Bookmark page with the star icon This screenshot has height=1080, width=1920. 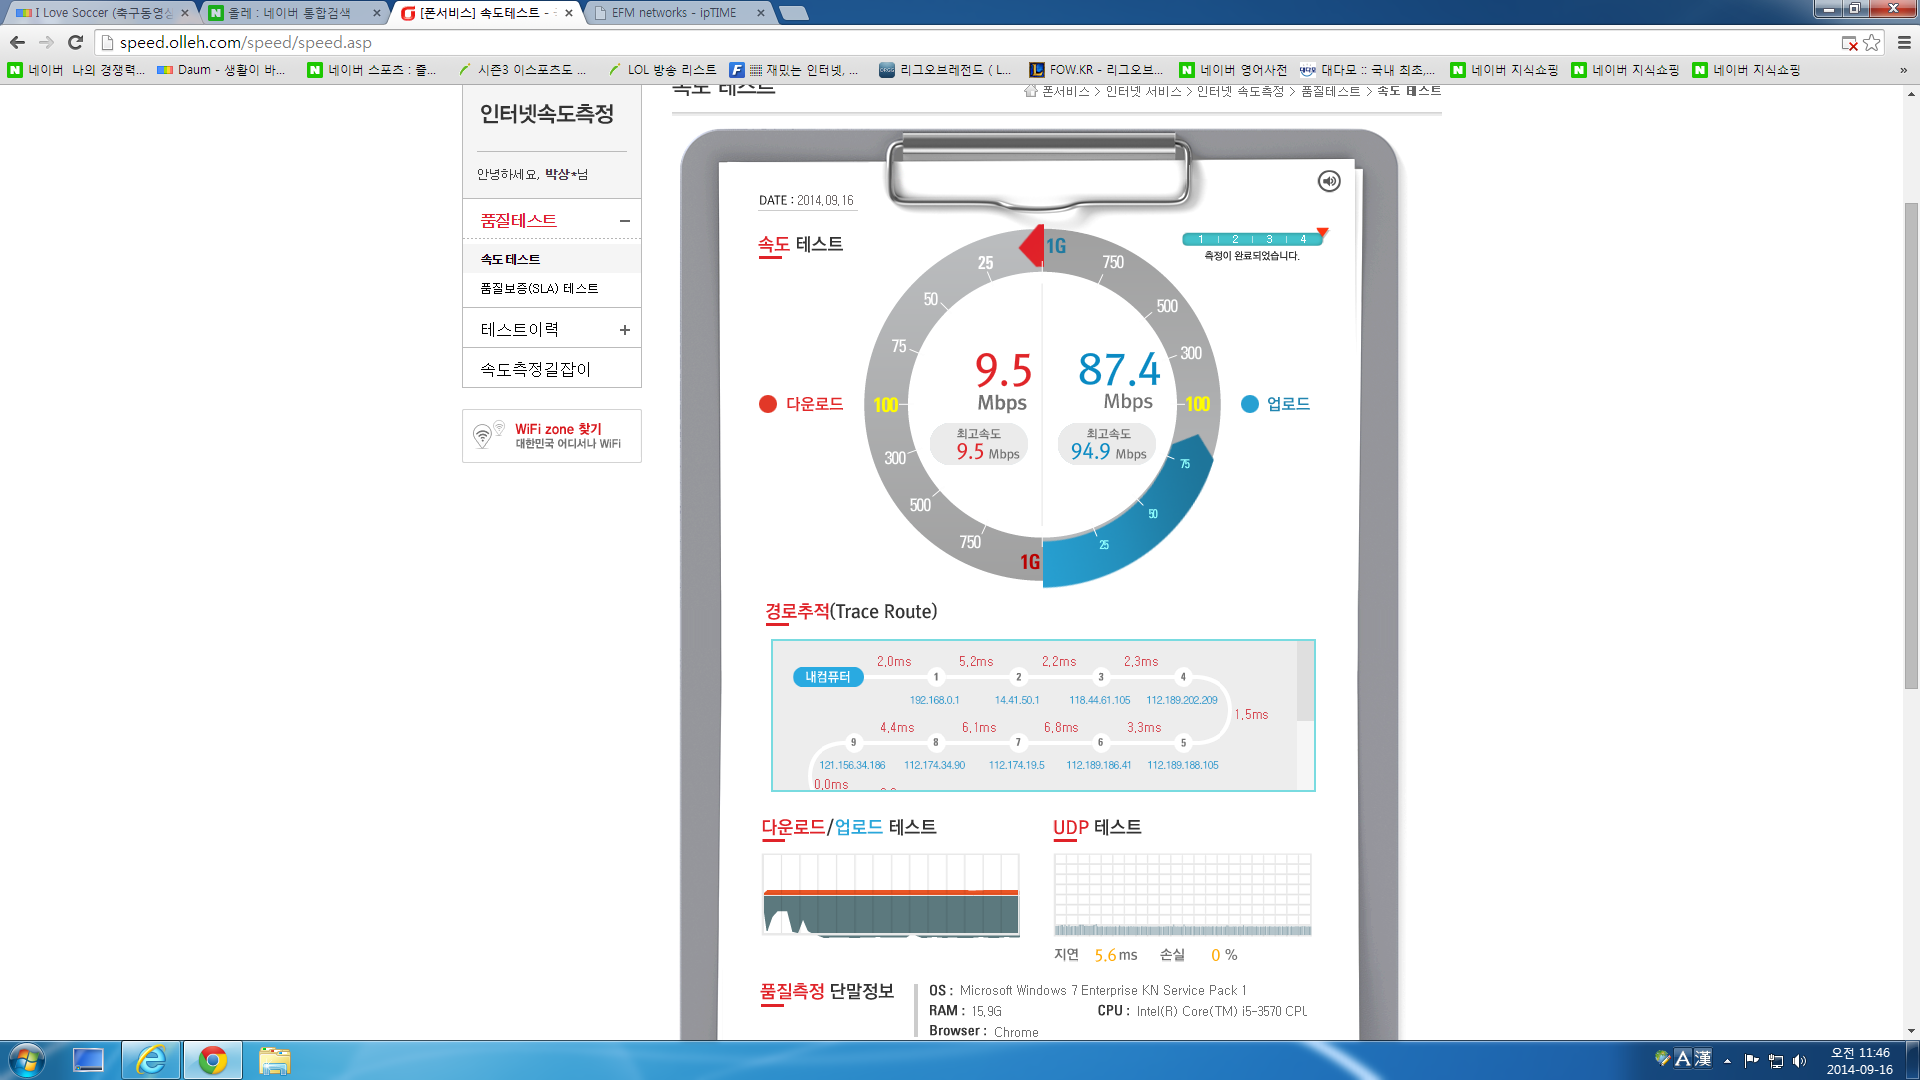pyautogui.click(x=1872, y=42)
